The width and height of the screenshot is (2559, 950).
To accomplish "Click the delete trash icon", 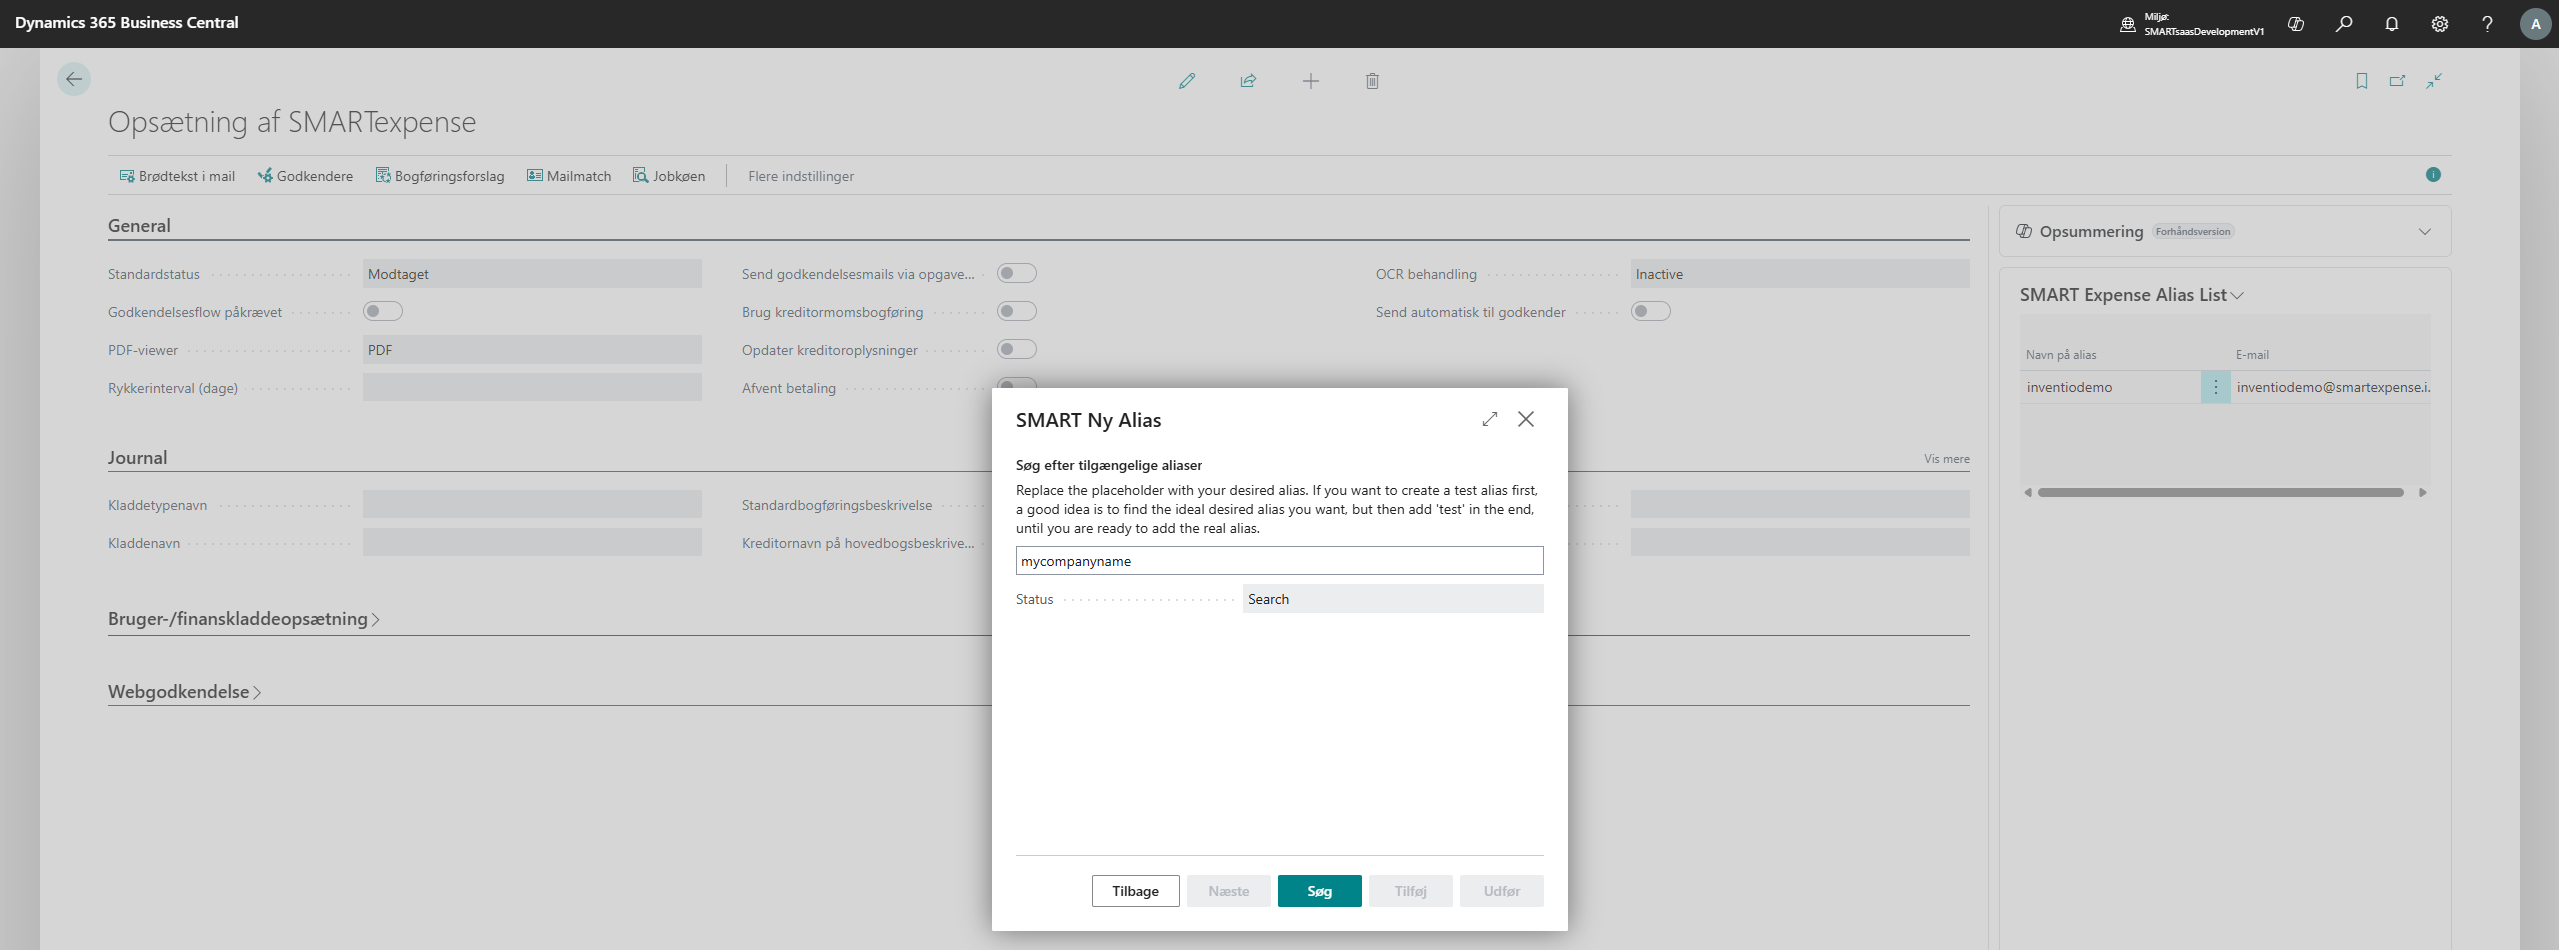I will click(x=1372, y=81).
